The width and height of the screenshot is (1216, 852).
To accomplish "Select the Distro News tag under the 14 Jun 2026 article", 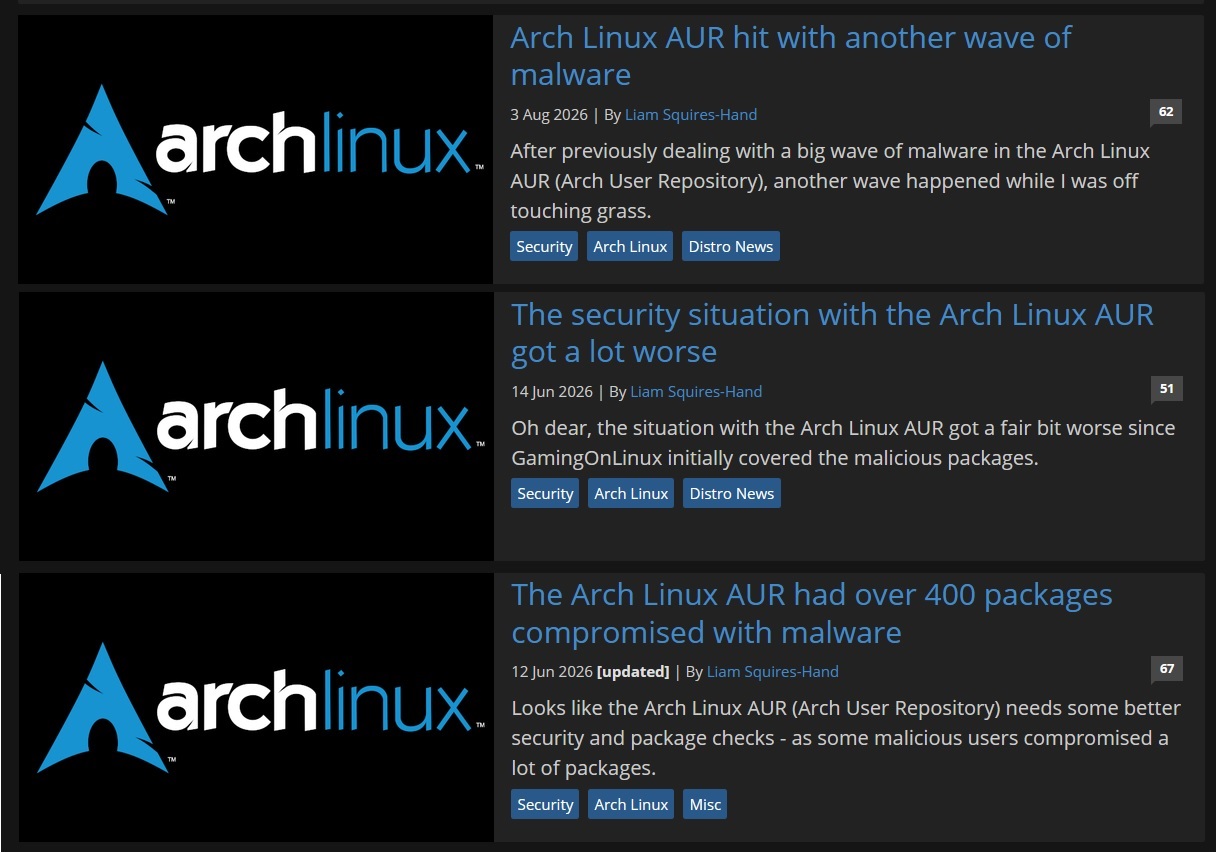I will pyautogui.click(x=732, y=493).
